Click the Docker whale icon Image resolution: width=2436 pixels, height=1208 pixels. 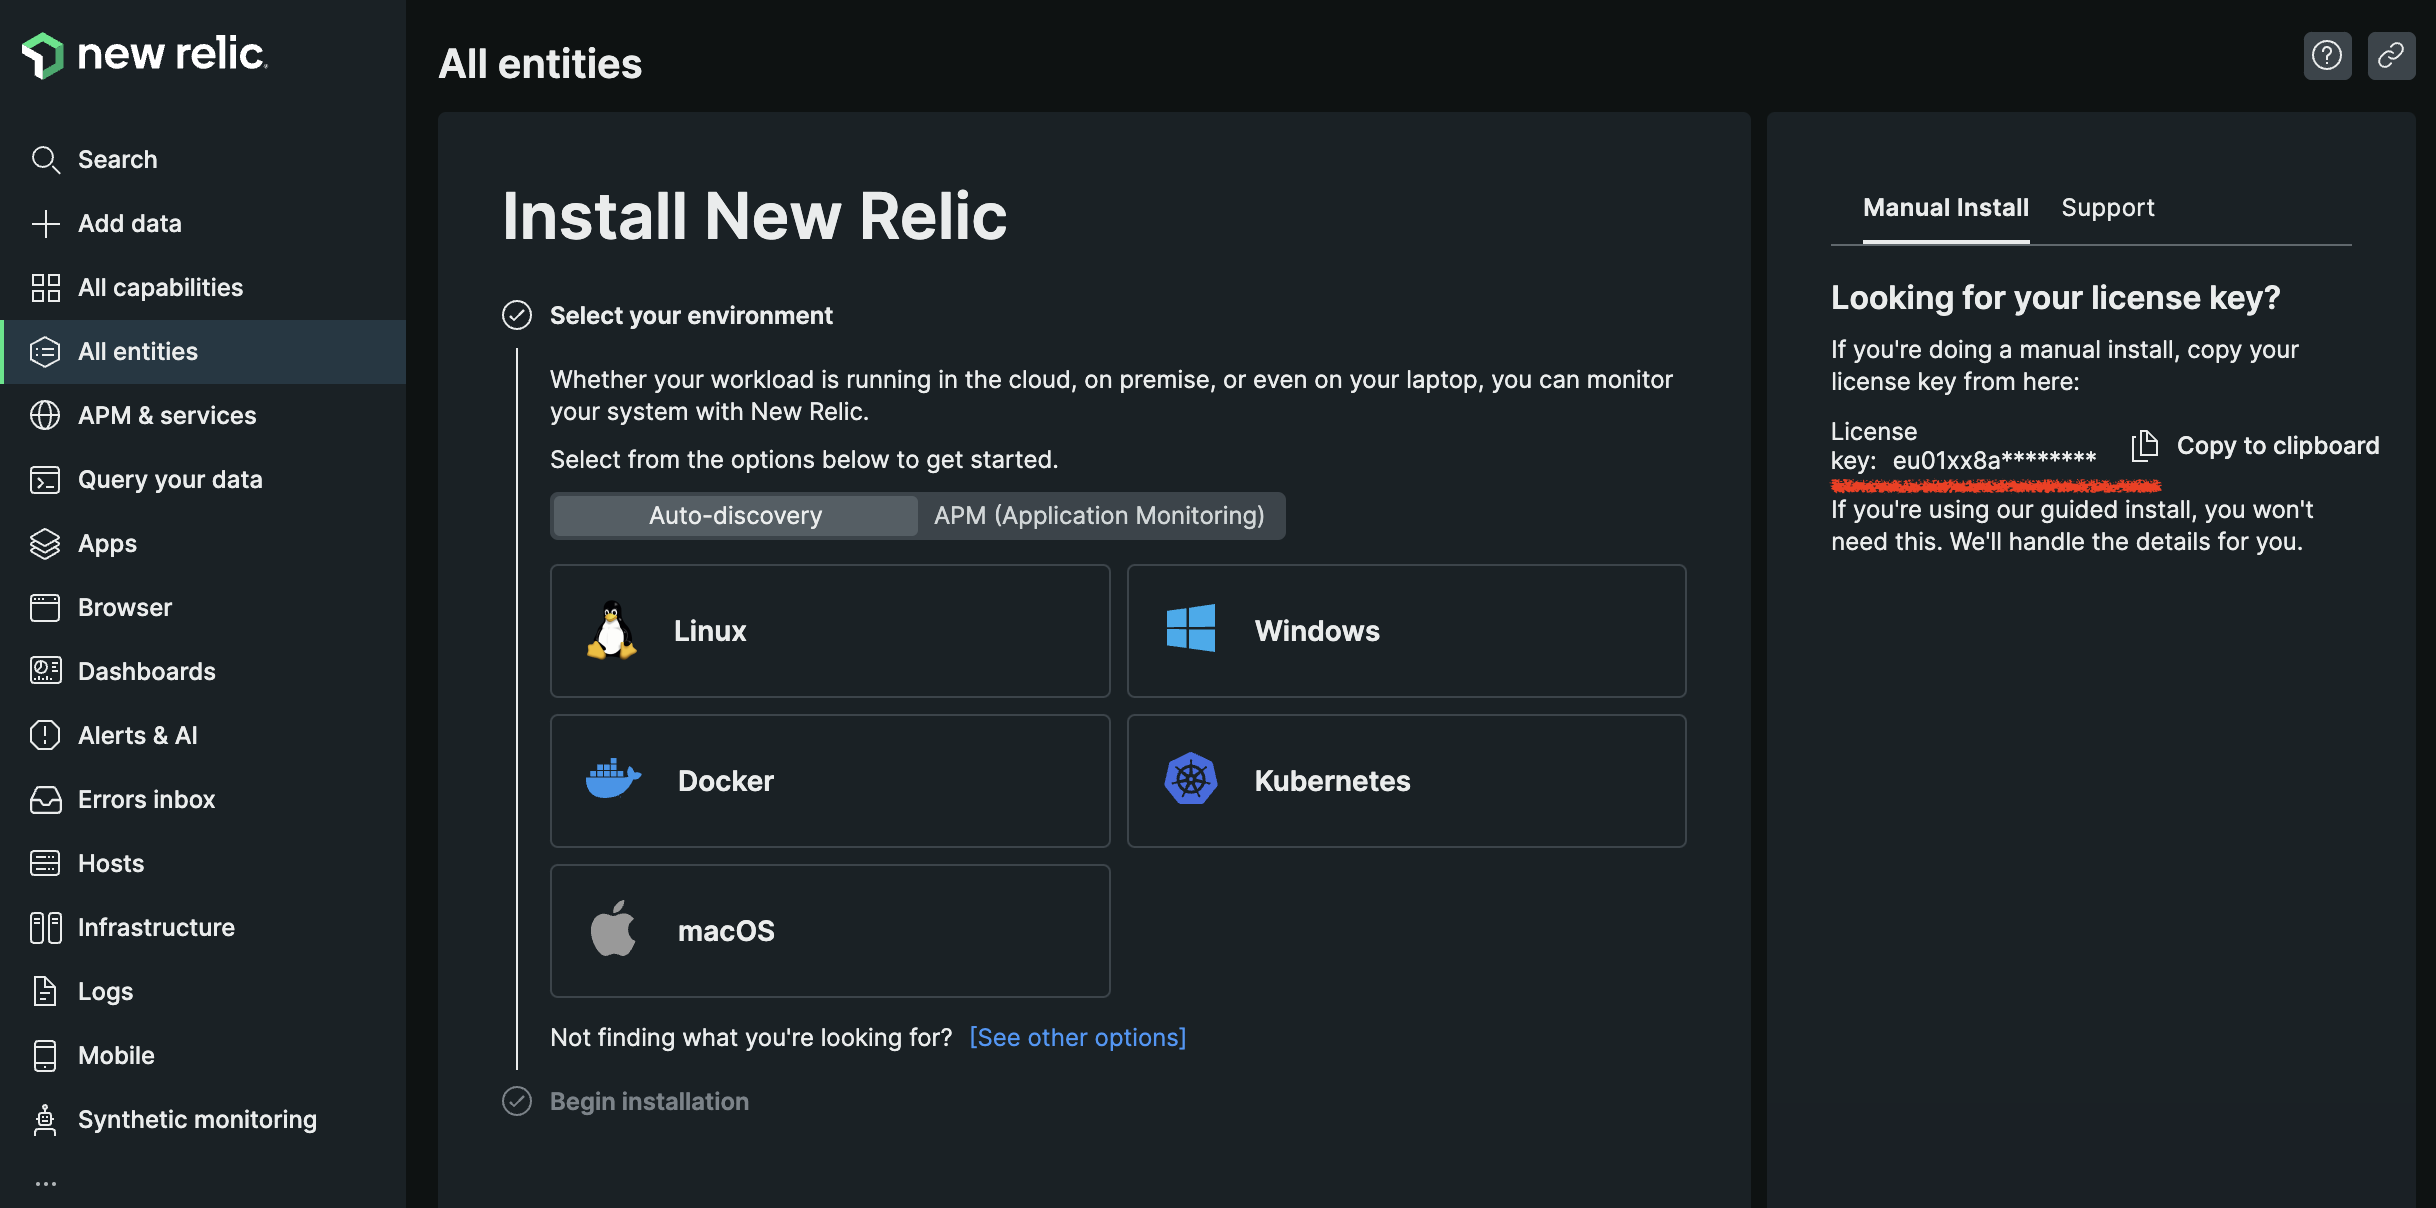pos(613,779)
